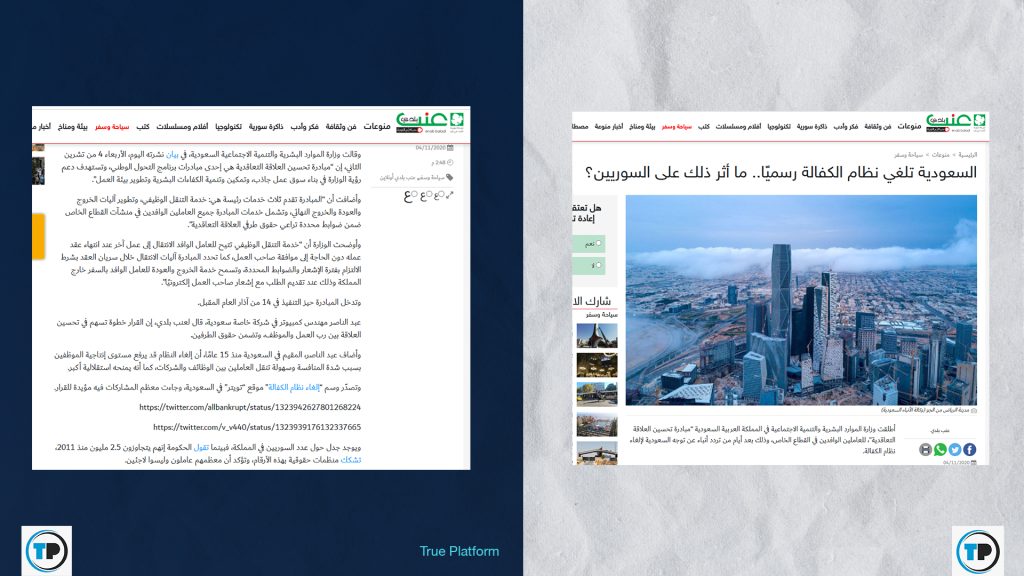Open أخبار منوعة on right page
The image size is (1024, 576).
[x=609, y=126]
